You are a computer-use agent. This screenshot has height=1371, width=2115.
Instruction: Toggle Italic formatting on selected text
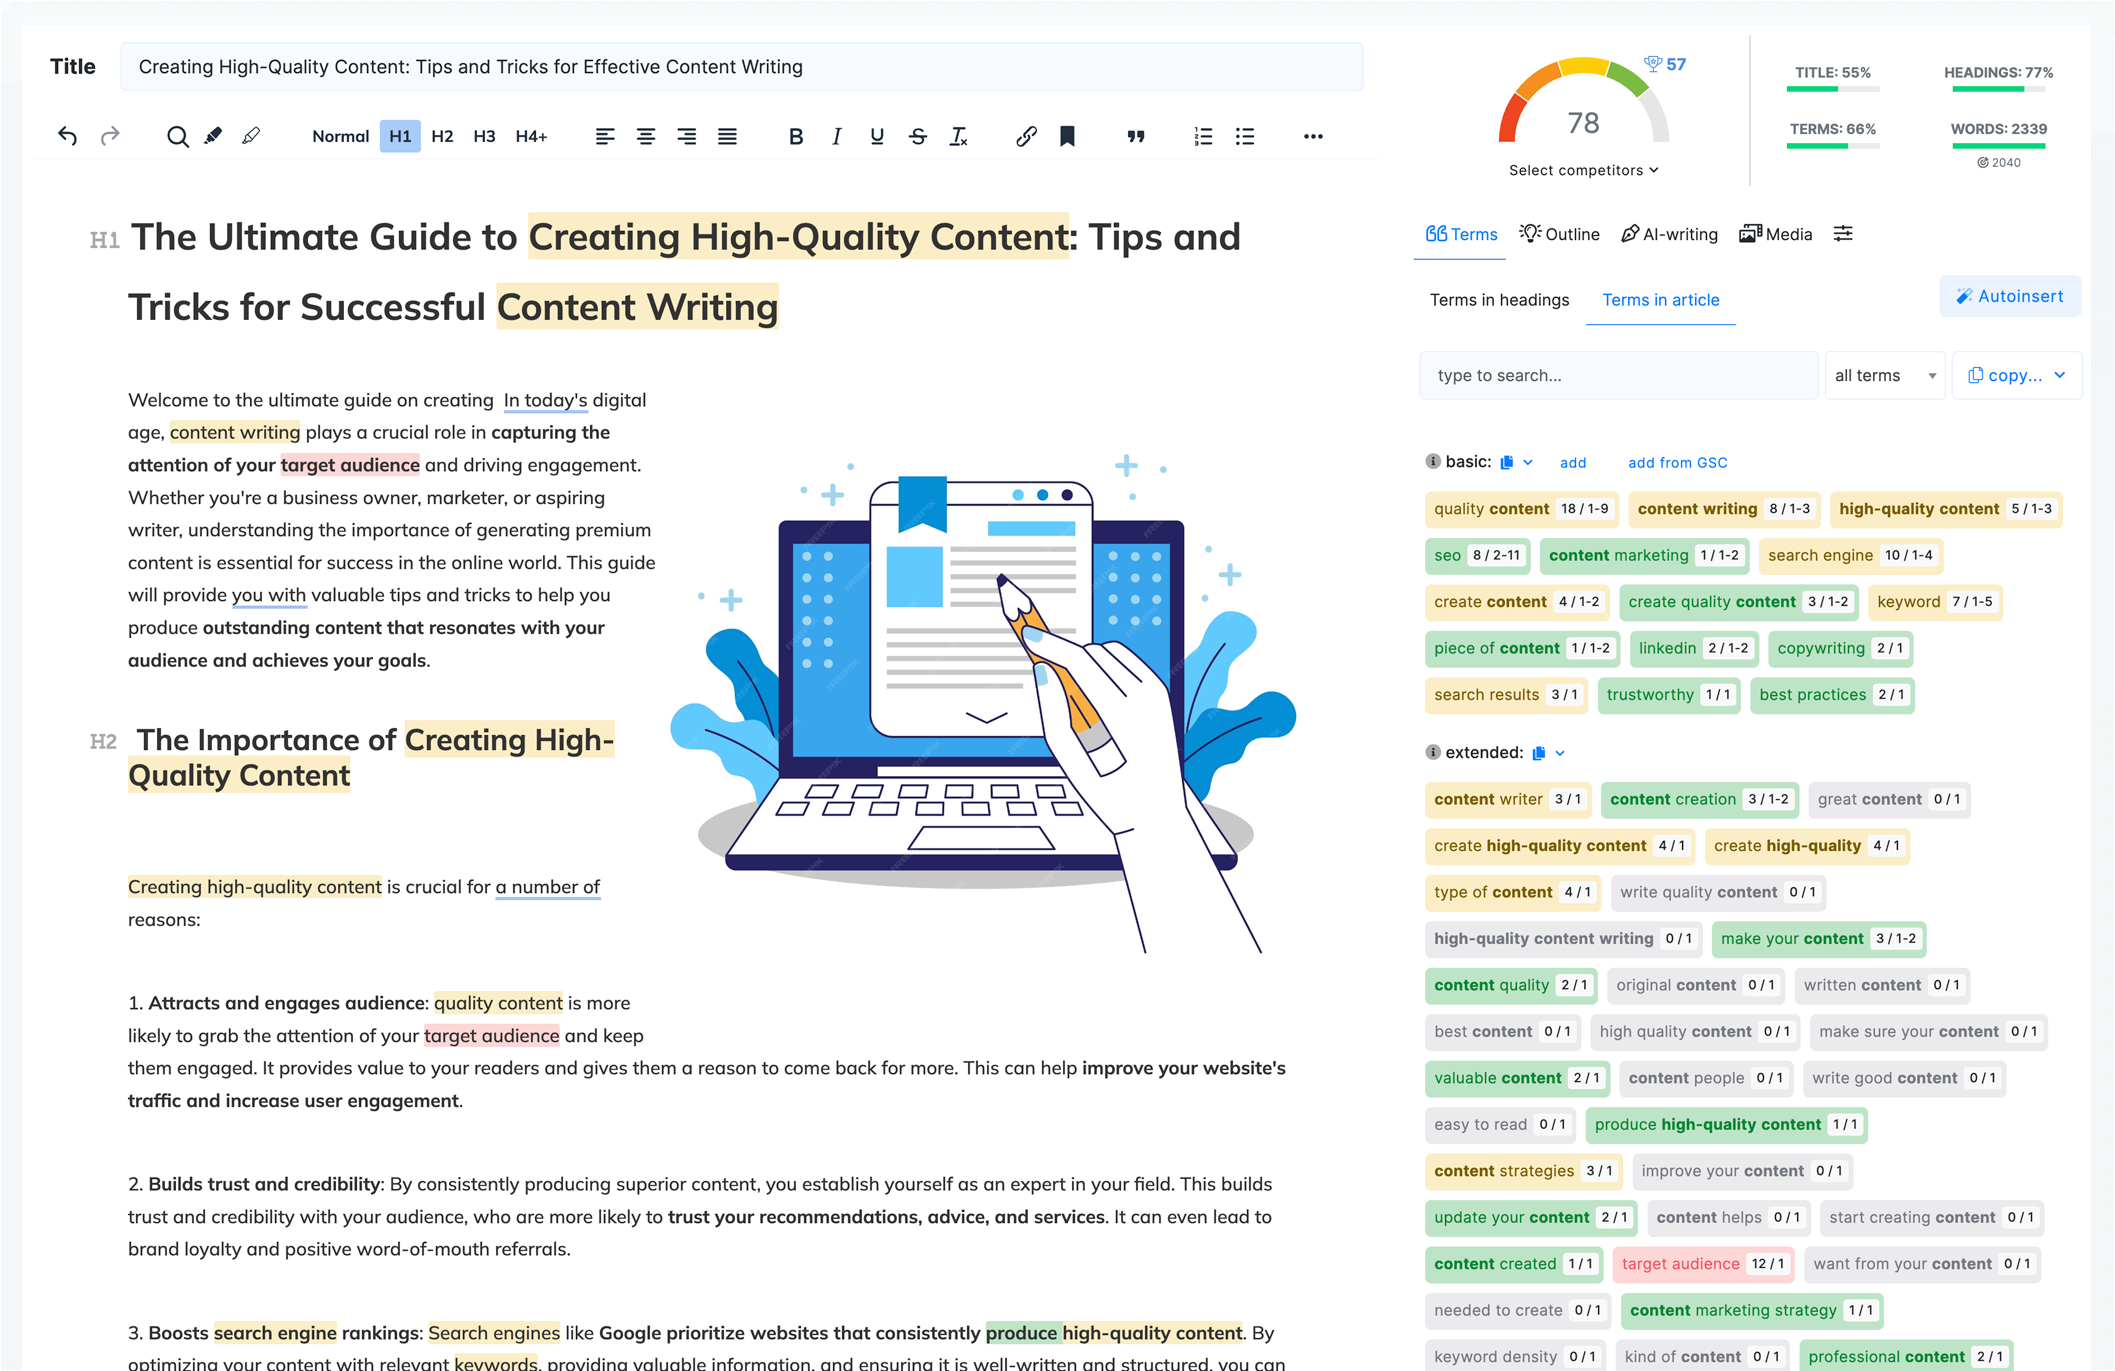832,139
